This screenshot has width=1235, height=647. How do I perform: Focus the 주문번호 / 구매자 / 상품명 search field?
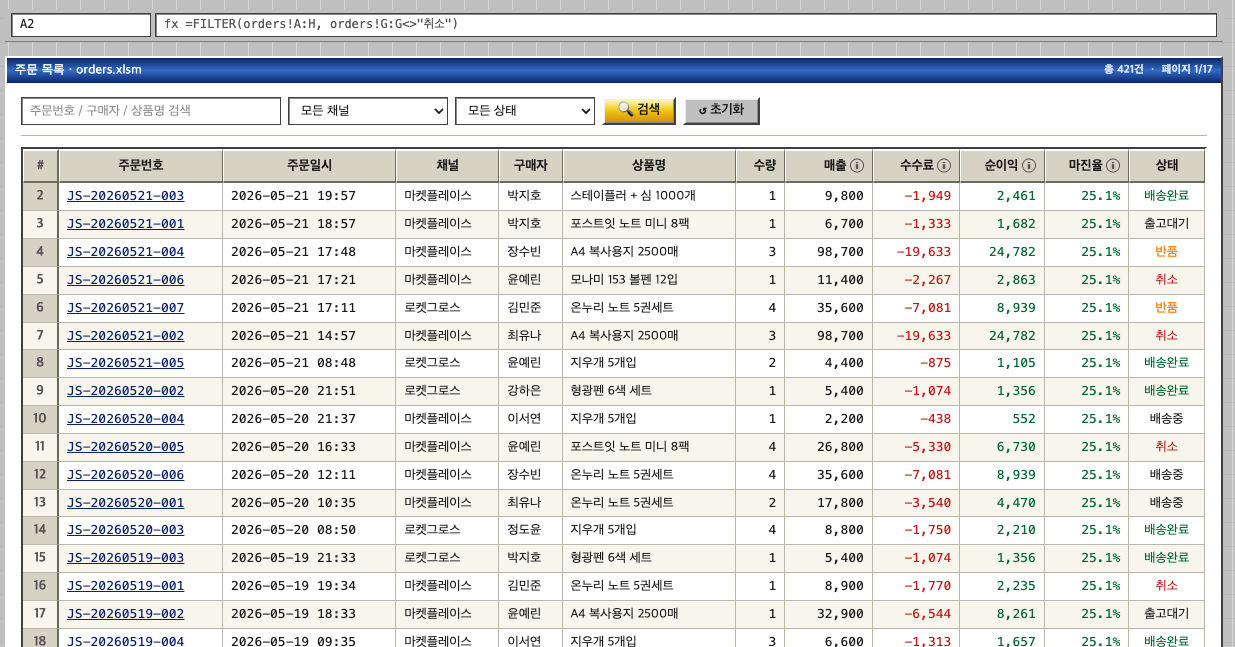(x=151, y=111)
